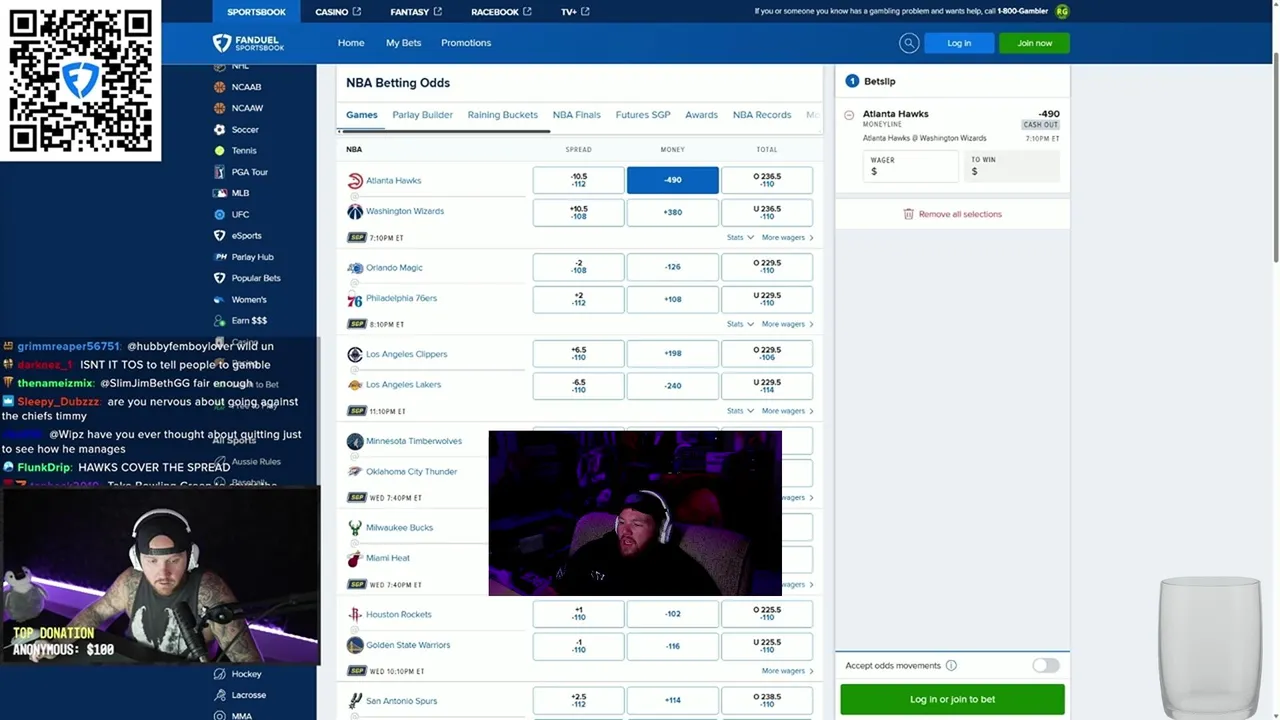Click the Philadelphia 76ers team logo

coord(355,299)
